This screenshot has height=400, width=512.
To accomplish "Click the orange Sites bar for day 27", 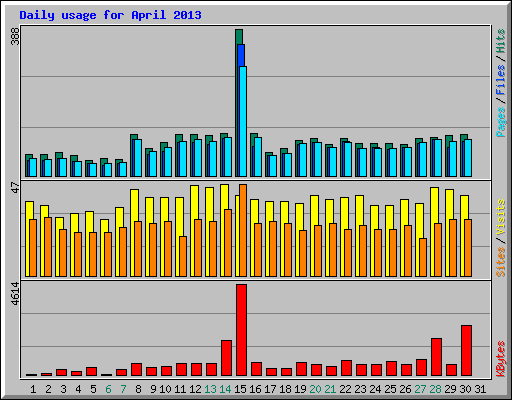I will (x=423, y=257).
